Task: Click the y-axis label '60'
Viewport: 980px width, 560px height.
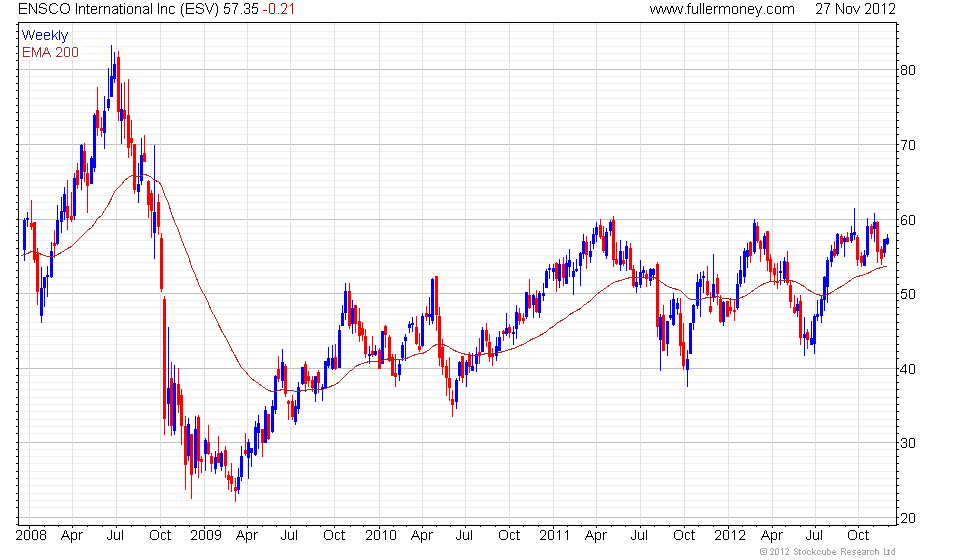Action: tap(907, 220)
